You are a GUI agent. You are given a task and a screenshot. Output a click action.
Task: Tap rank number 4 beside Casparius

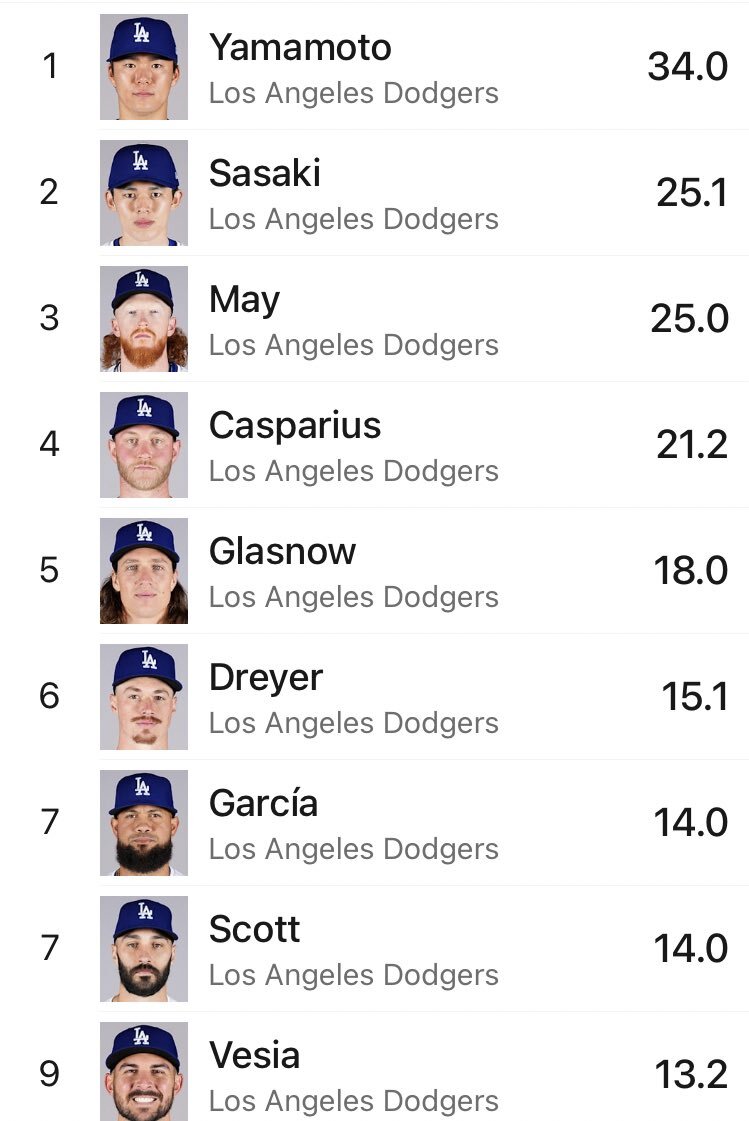[49, 444]
